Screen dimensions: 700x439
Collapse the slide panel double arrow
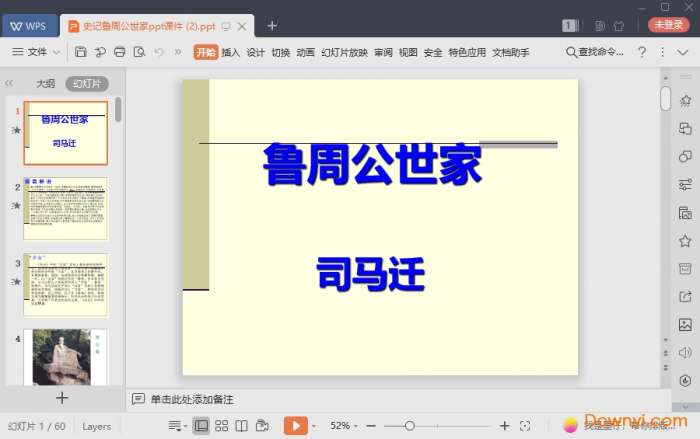tap(9, 83)
